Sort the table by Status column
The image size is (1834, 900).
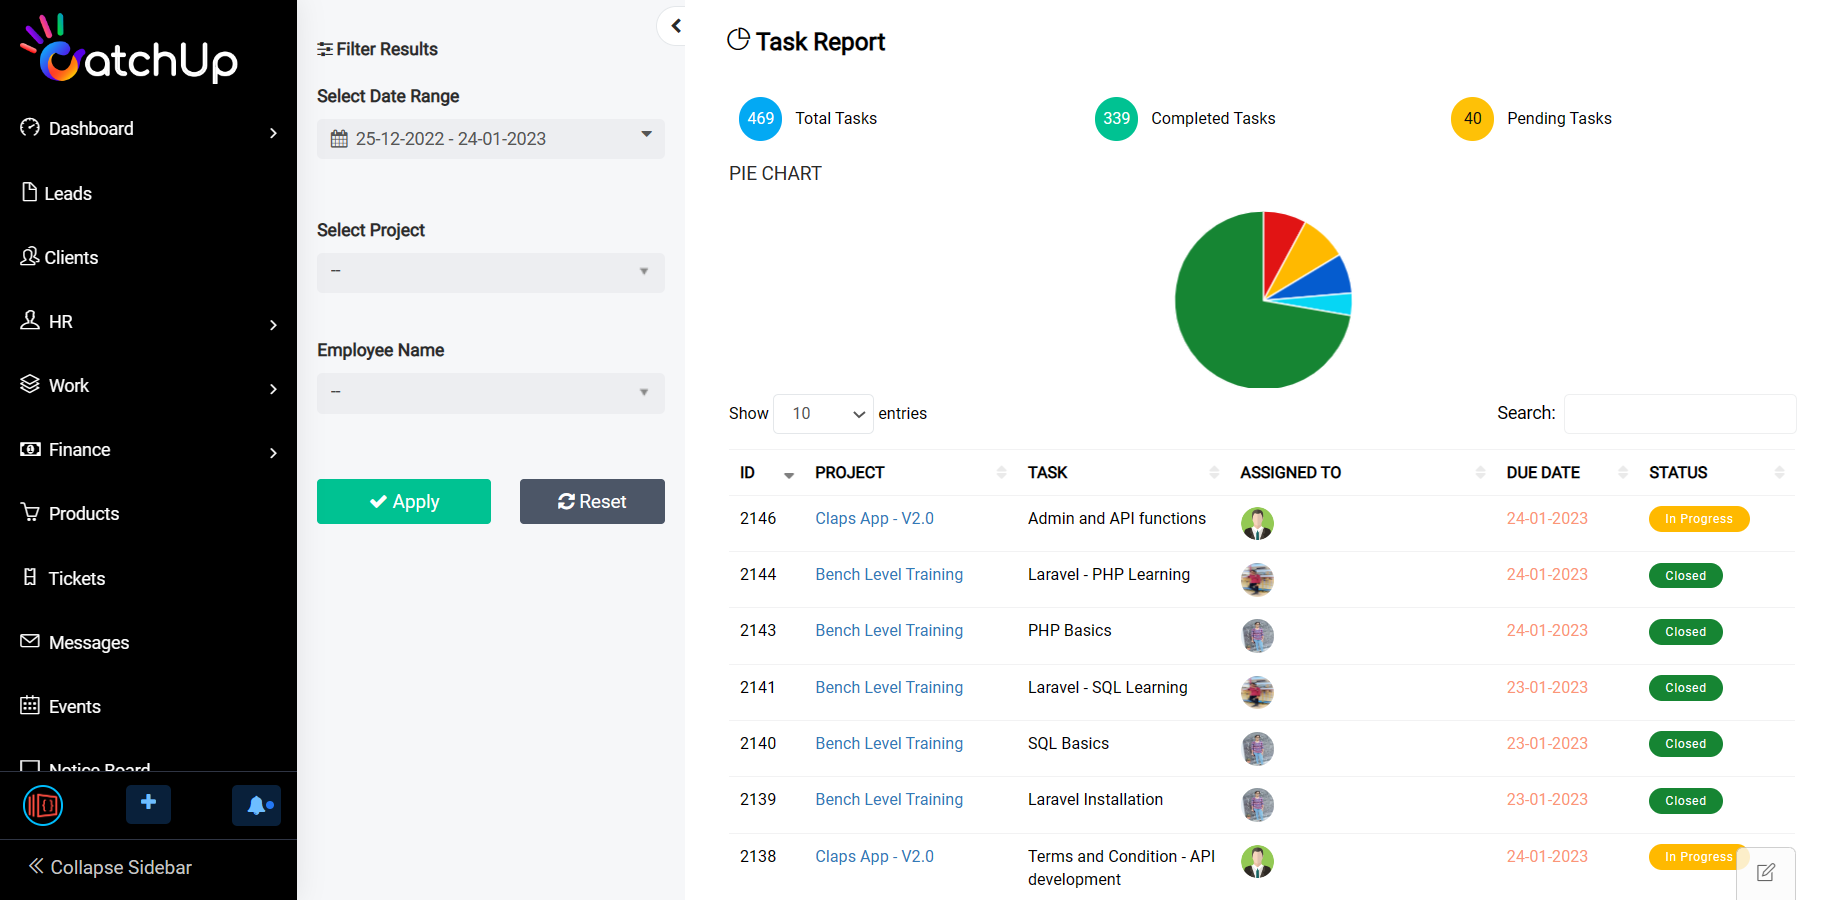pos(1716,473)
